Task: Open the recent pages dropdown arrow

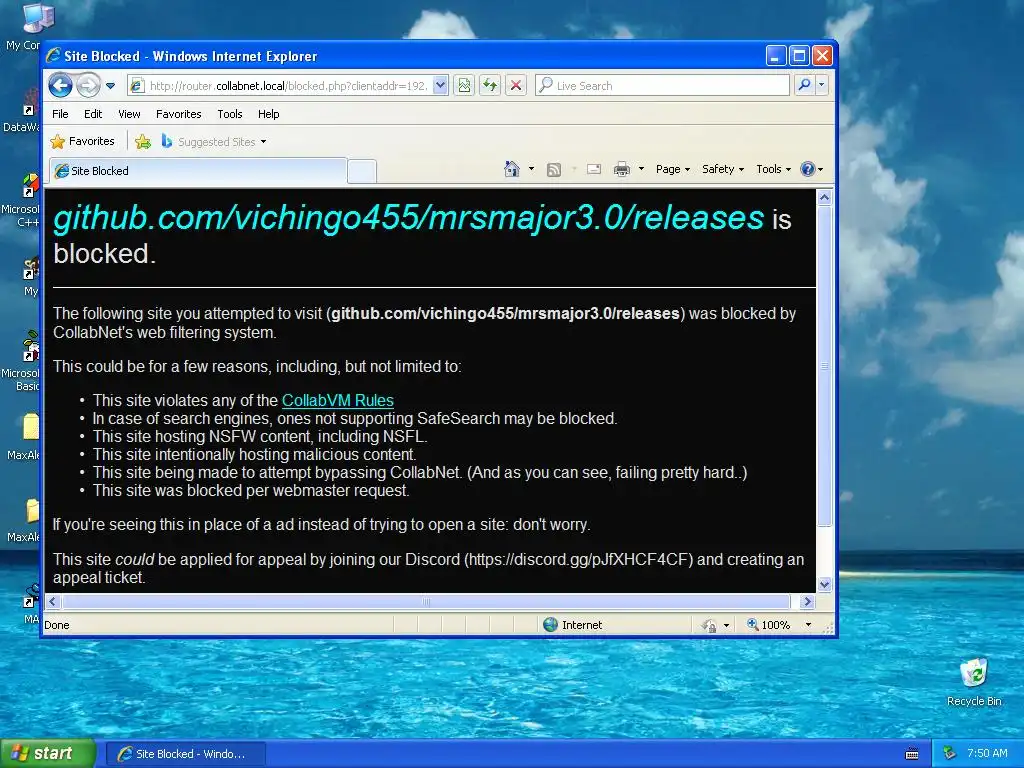Action: click(110, 86)
